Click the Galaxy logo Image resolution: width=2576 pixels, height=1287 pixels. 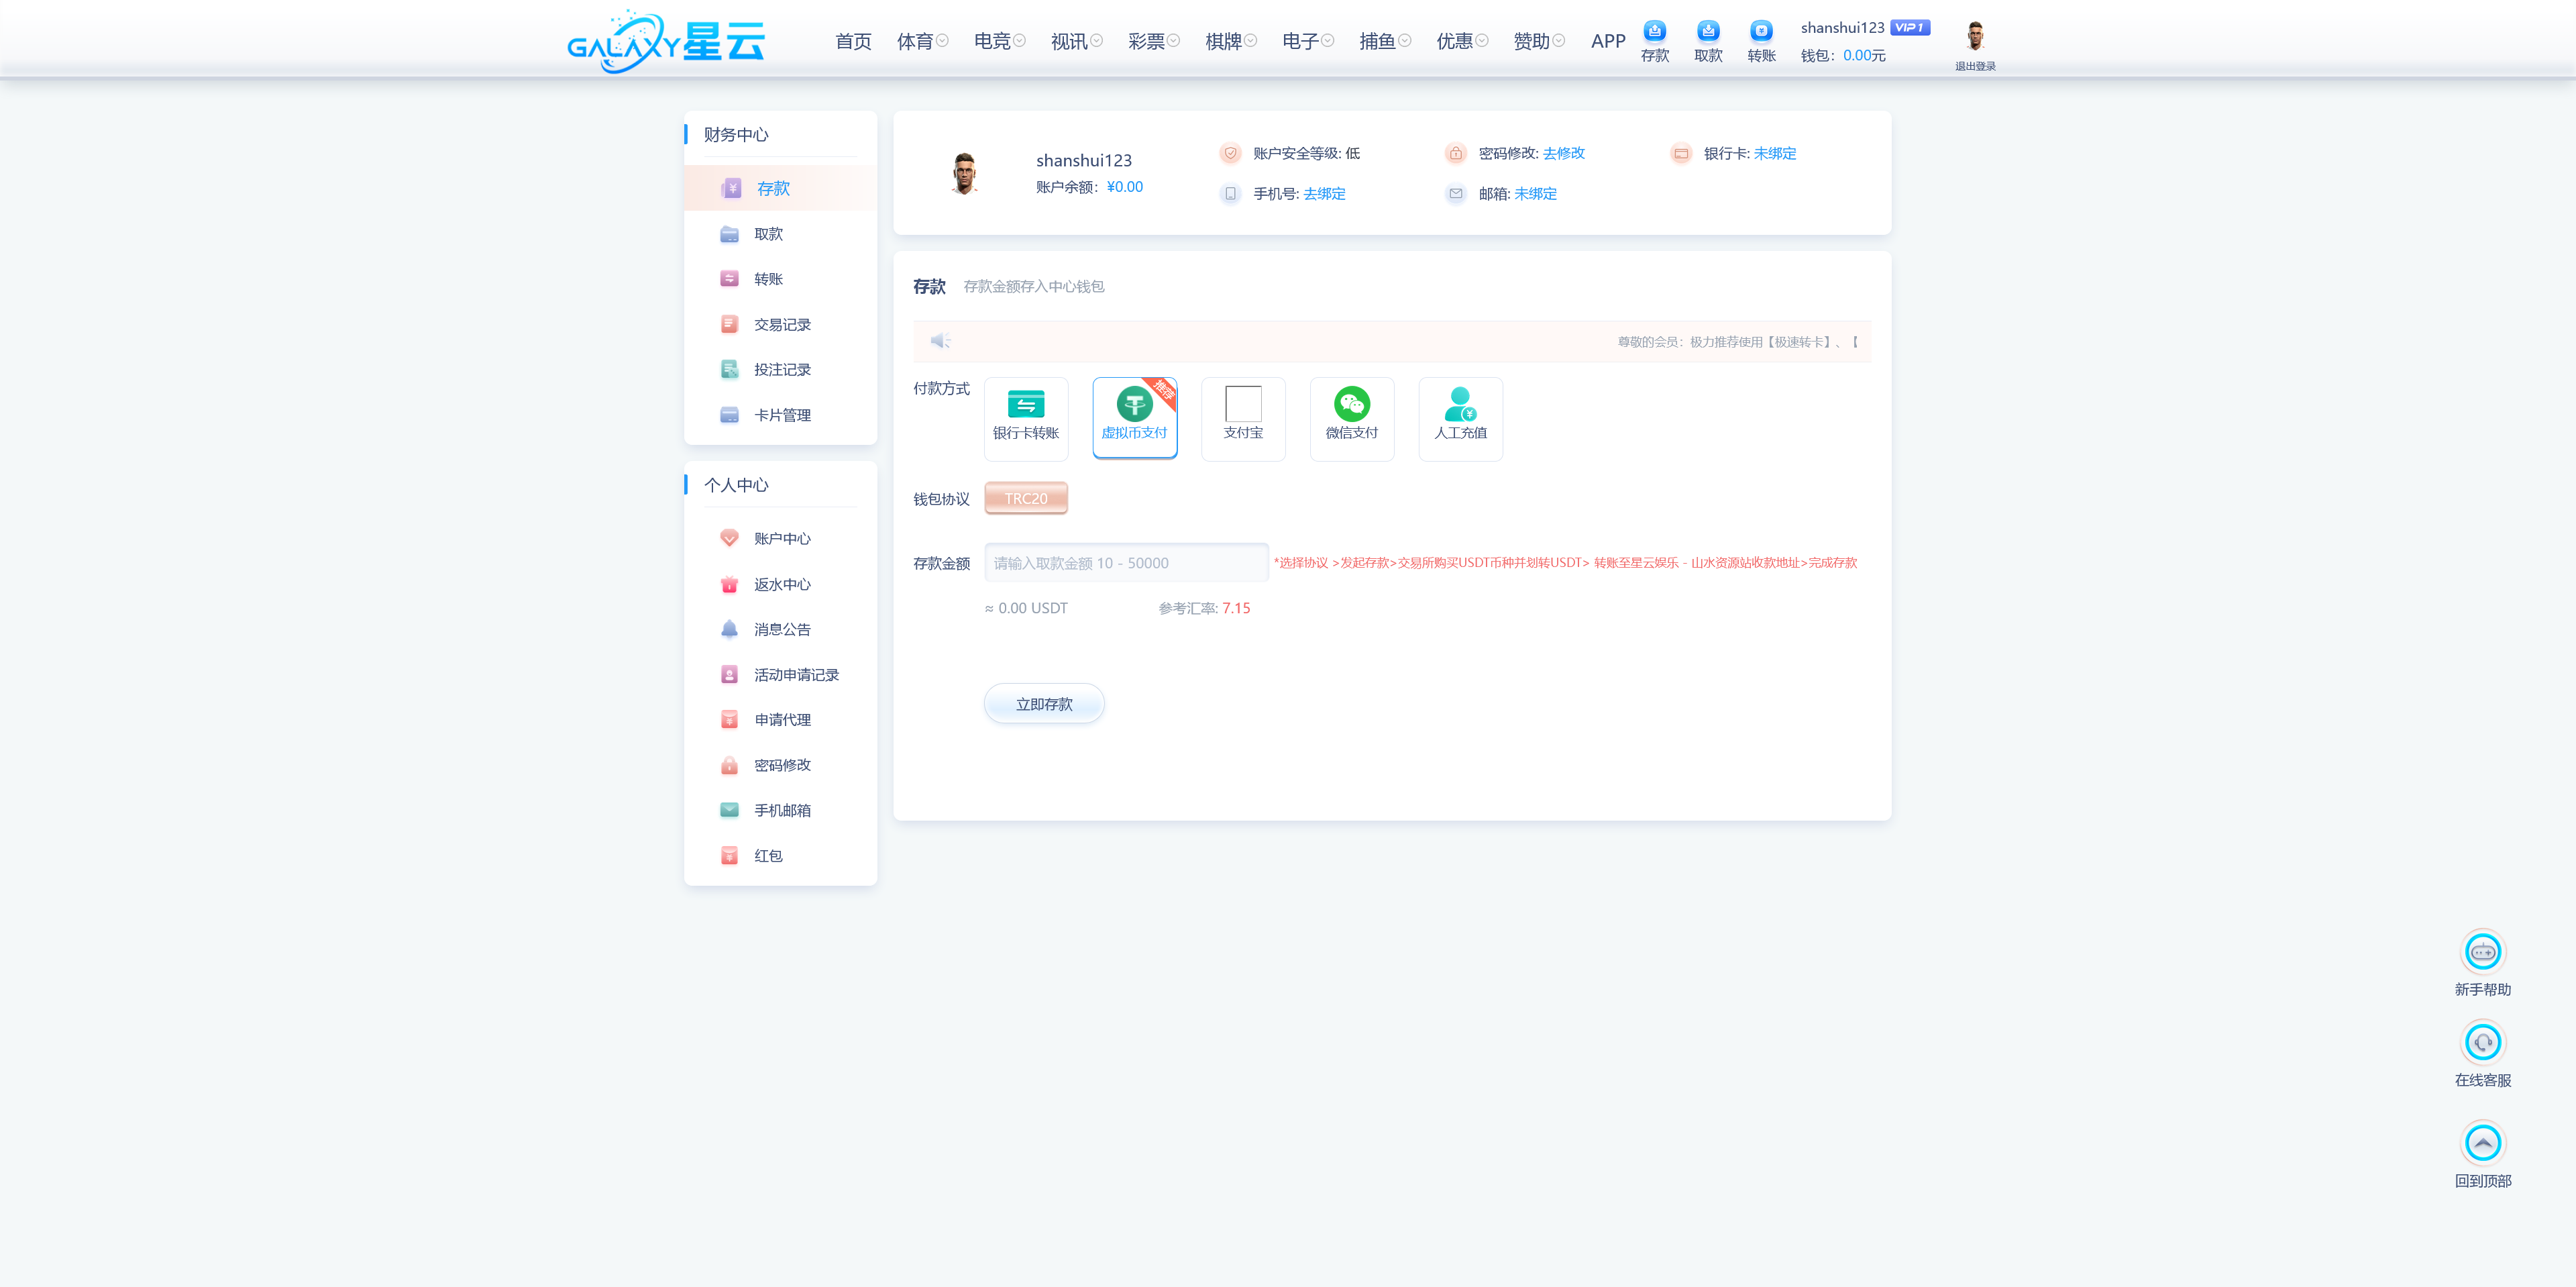click(665, 42)
